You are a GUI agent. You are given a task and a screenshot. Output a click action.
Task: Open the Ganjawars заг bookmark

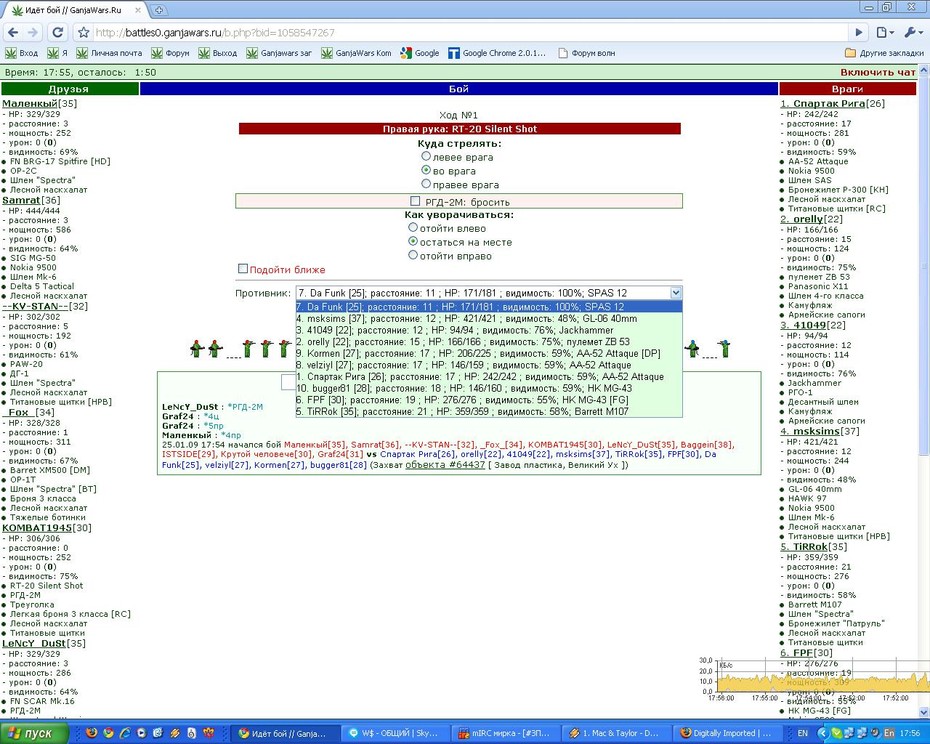click(279, 53)
